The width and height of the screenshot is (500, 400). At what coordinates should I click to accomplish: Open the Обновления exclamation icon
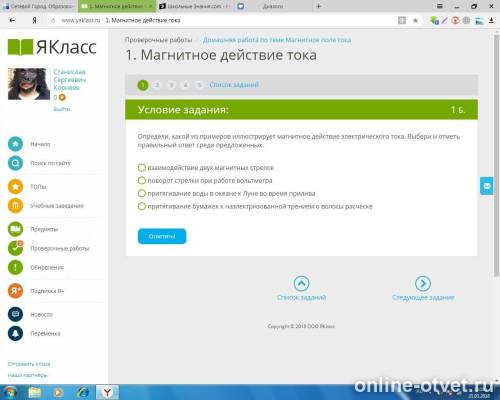15,267
